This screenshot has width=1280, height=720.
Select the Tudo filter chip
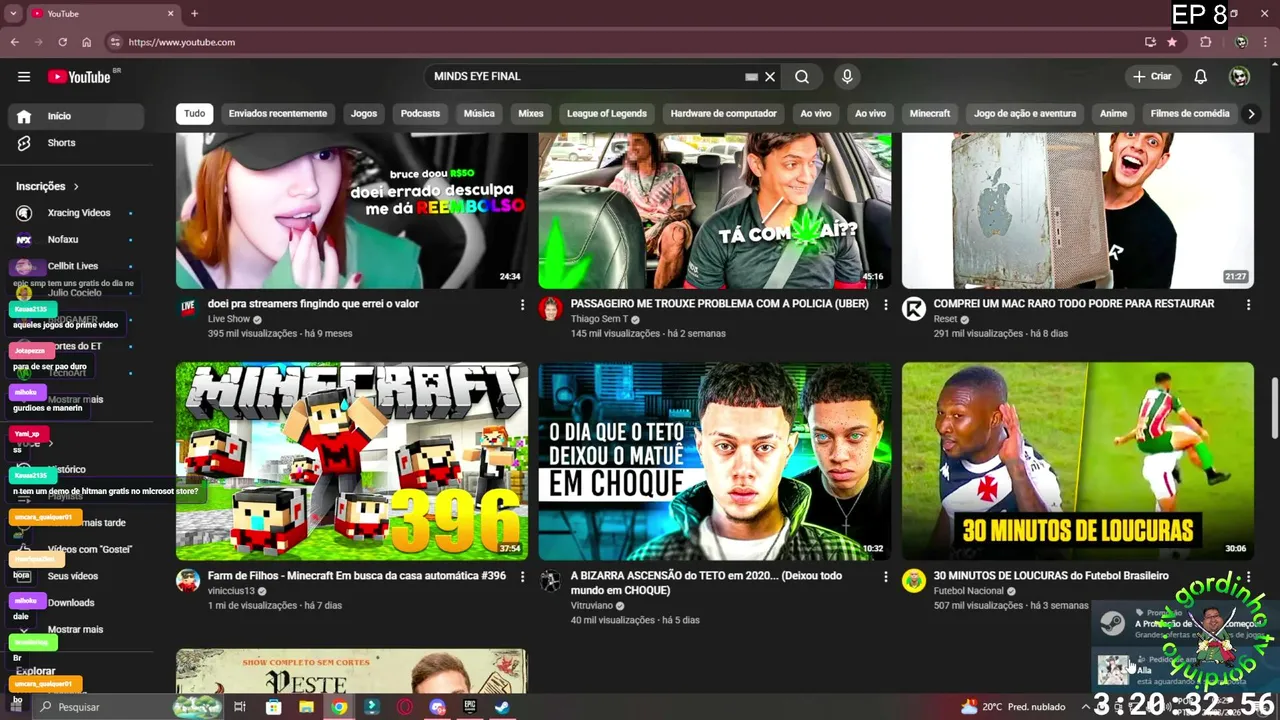[195, 114]
